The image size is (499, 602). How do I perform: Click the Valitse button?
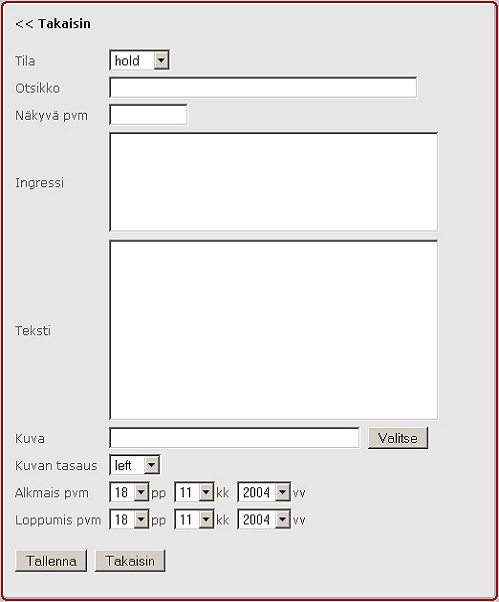(x=398, y=438)
